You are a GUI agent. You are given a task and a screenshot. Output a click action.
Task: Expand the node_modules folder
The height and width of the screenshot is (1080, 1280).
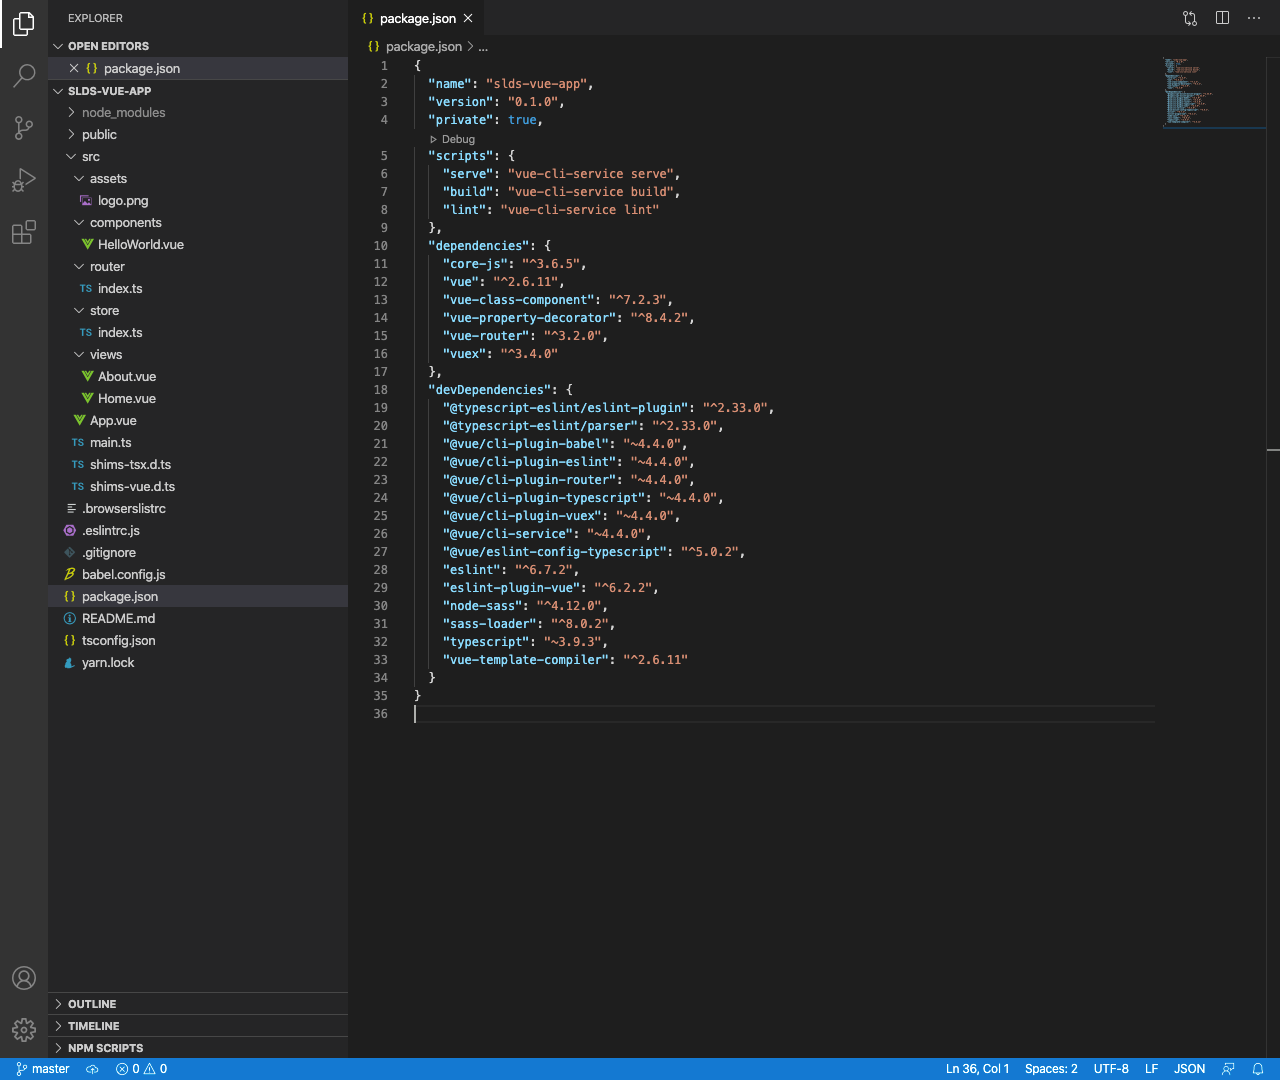coord(123,113)
